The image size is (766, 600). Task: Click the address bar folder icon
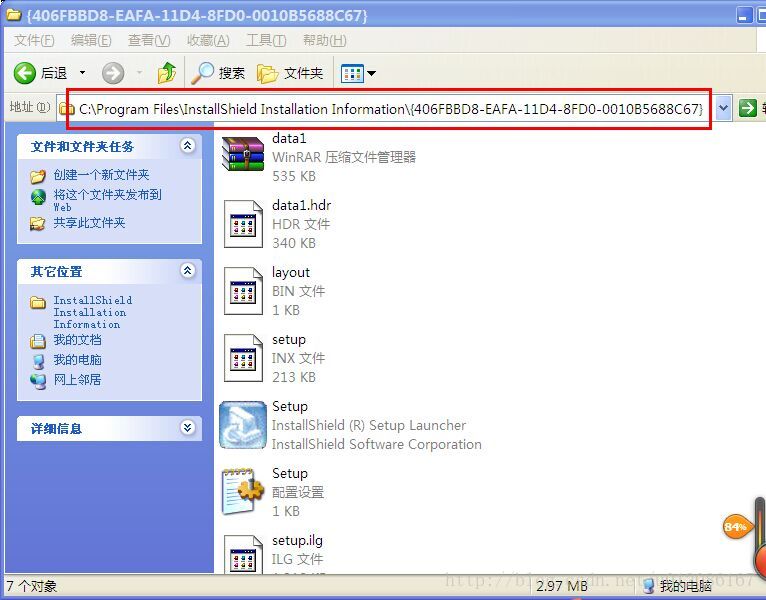click(x=67, y=108)
